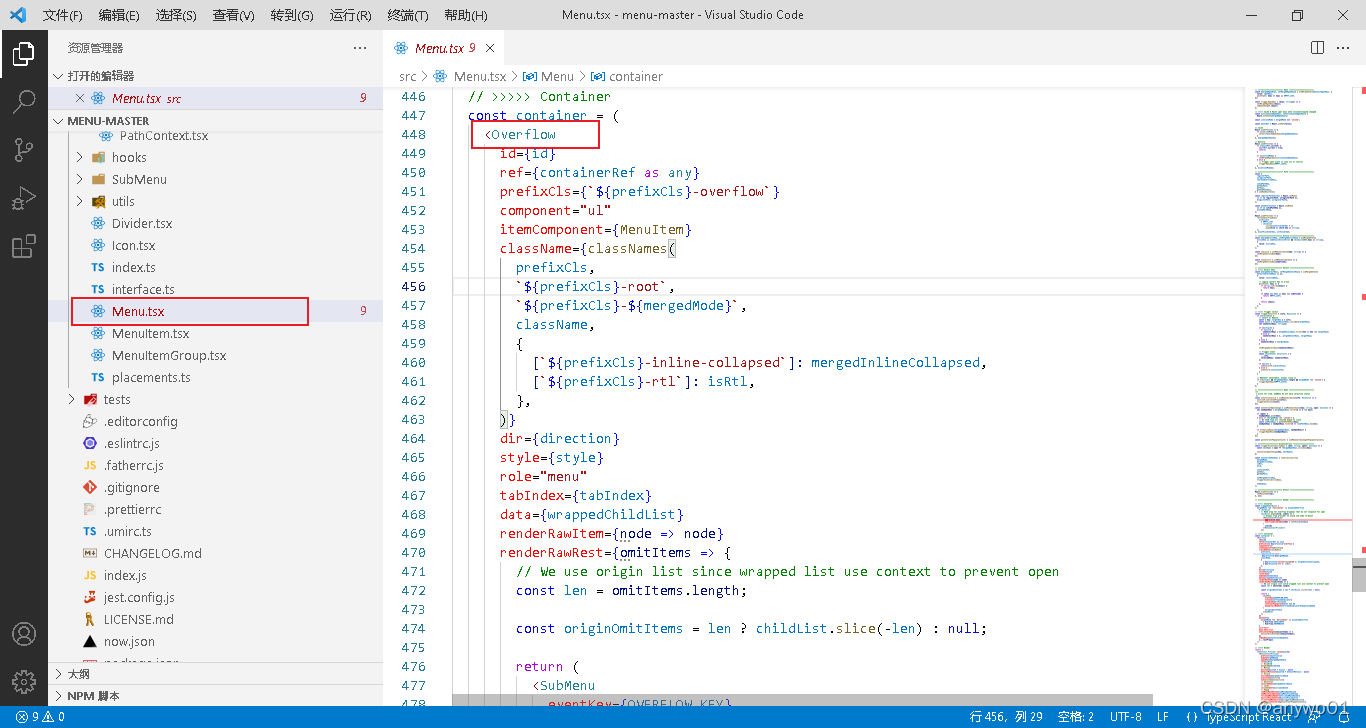Viewport: 1366px width, 728px height.
Task: Open Divider.tsx file
Action: [x=142, y=223]
